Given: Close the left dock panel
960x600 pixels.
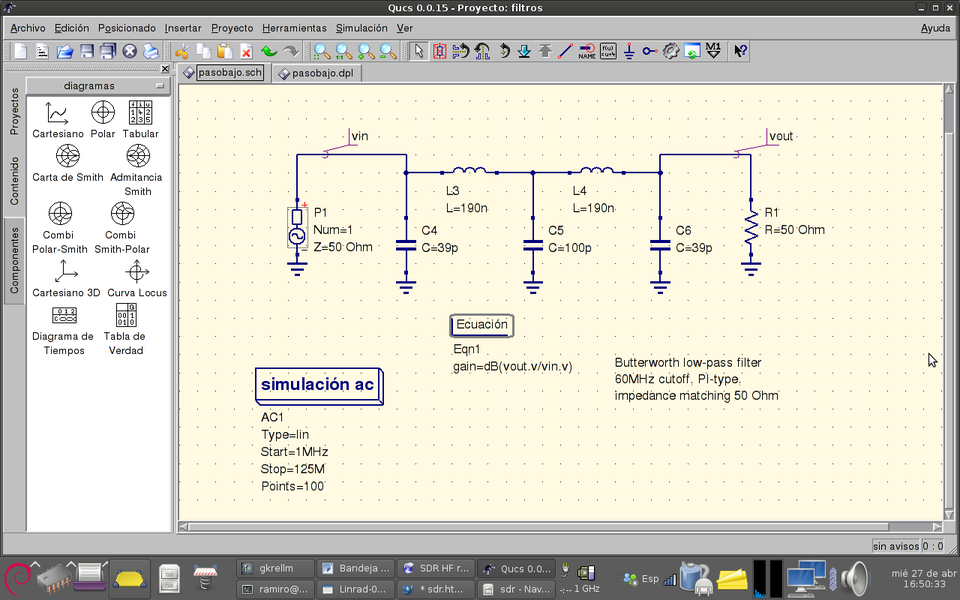Looking at the screenshot, I should pos(165,69).
